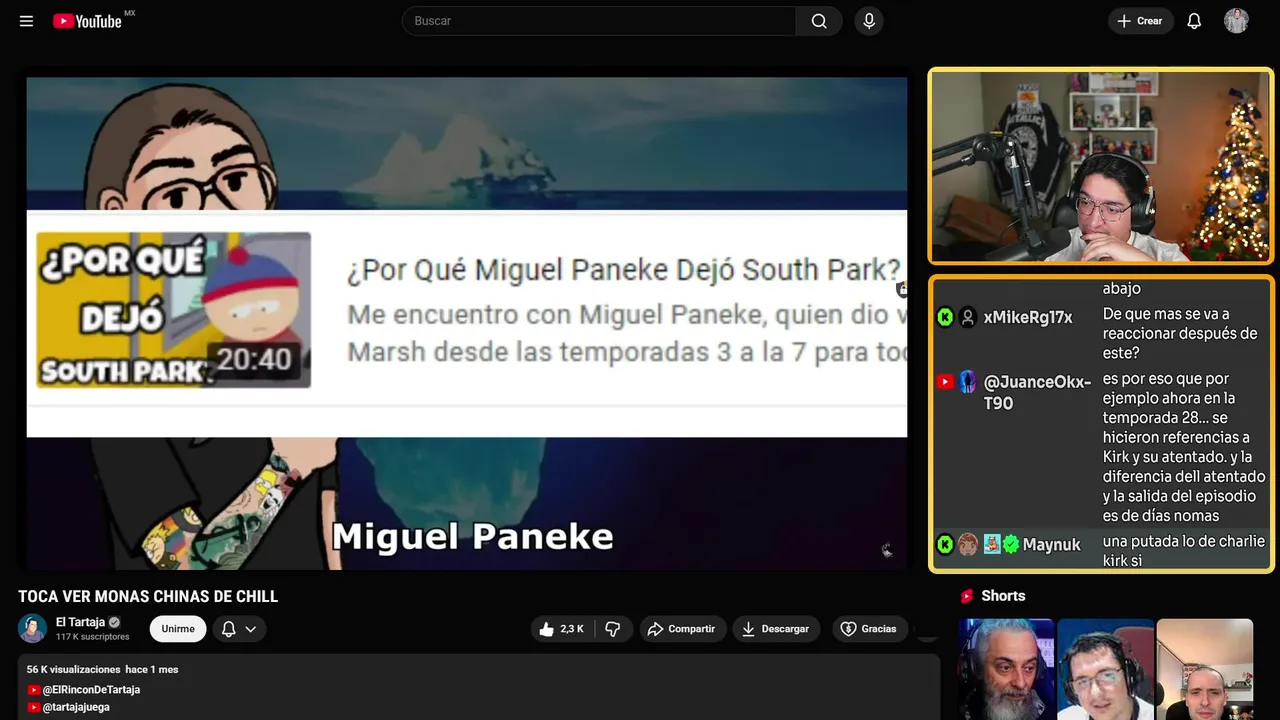Viewport: 1280px width, 720px height.
Task: Start voice search with the microphone
Action: pos(869,21)
